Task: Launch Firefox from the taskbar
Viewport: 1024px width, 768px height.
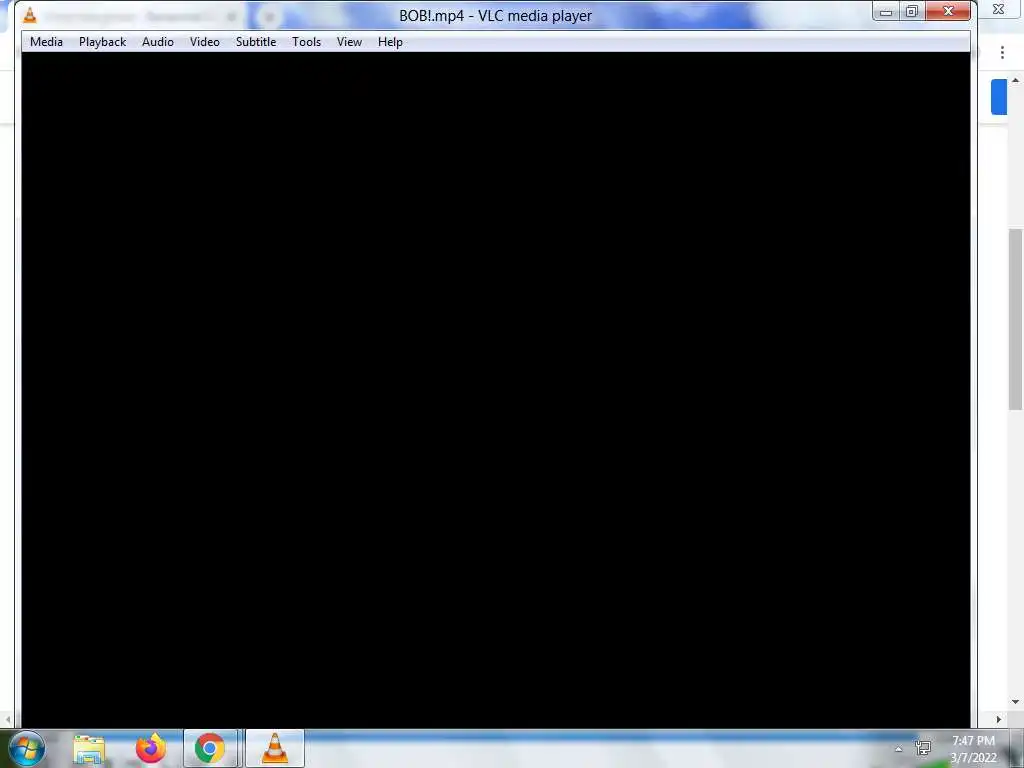Action: pyautogui.click(x=150, y=748)
